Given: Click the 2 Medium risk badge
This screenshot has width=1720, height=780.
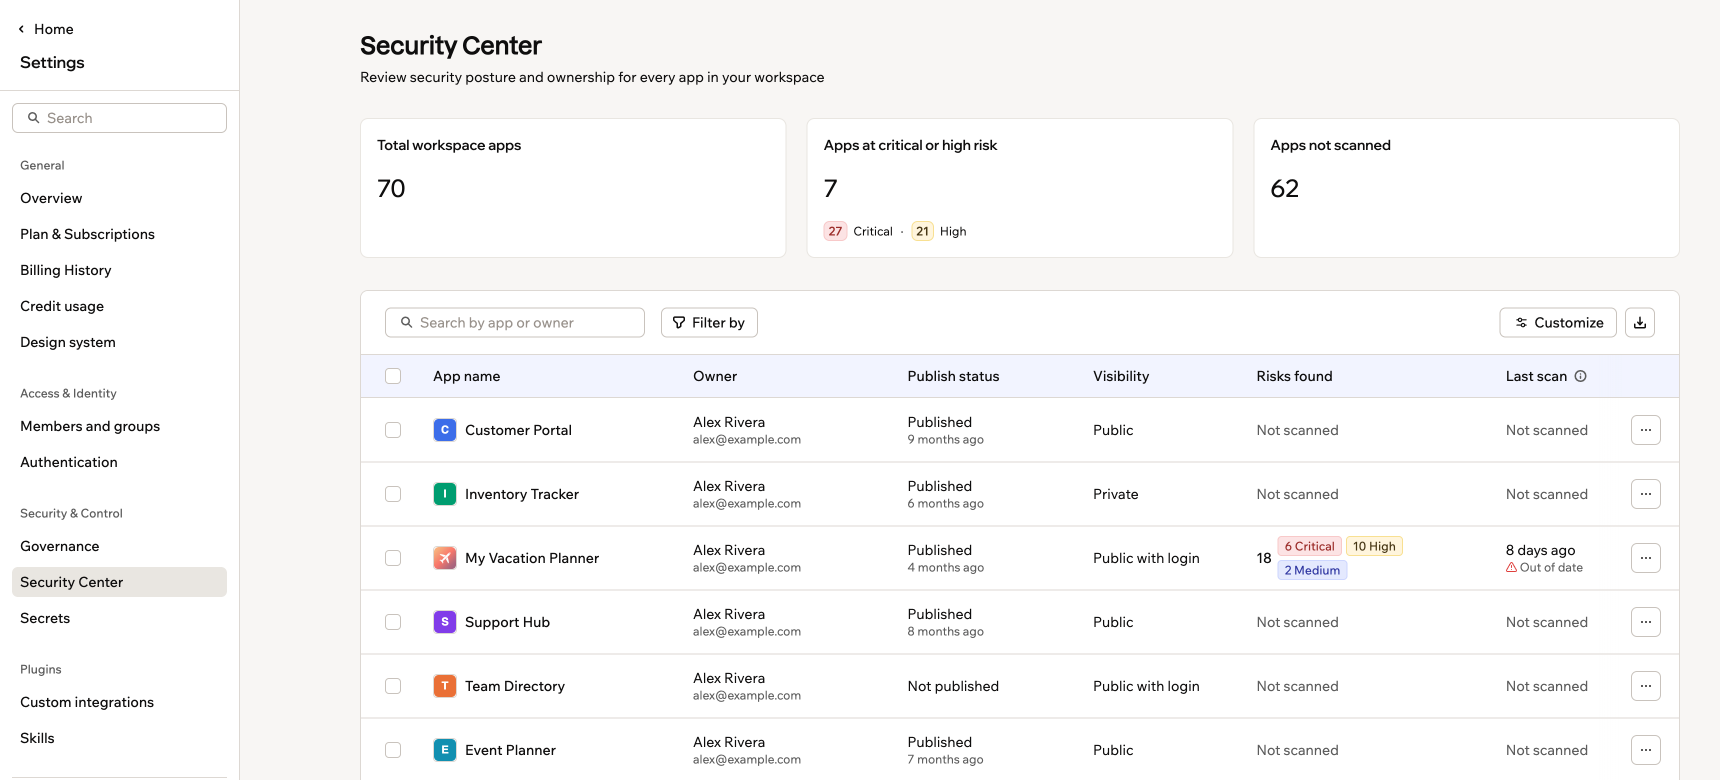Looking at the screenshot, I should 1312,570.
